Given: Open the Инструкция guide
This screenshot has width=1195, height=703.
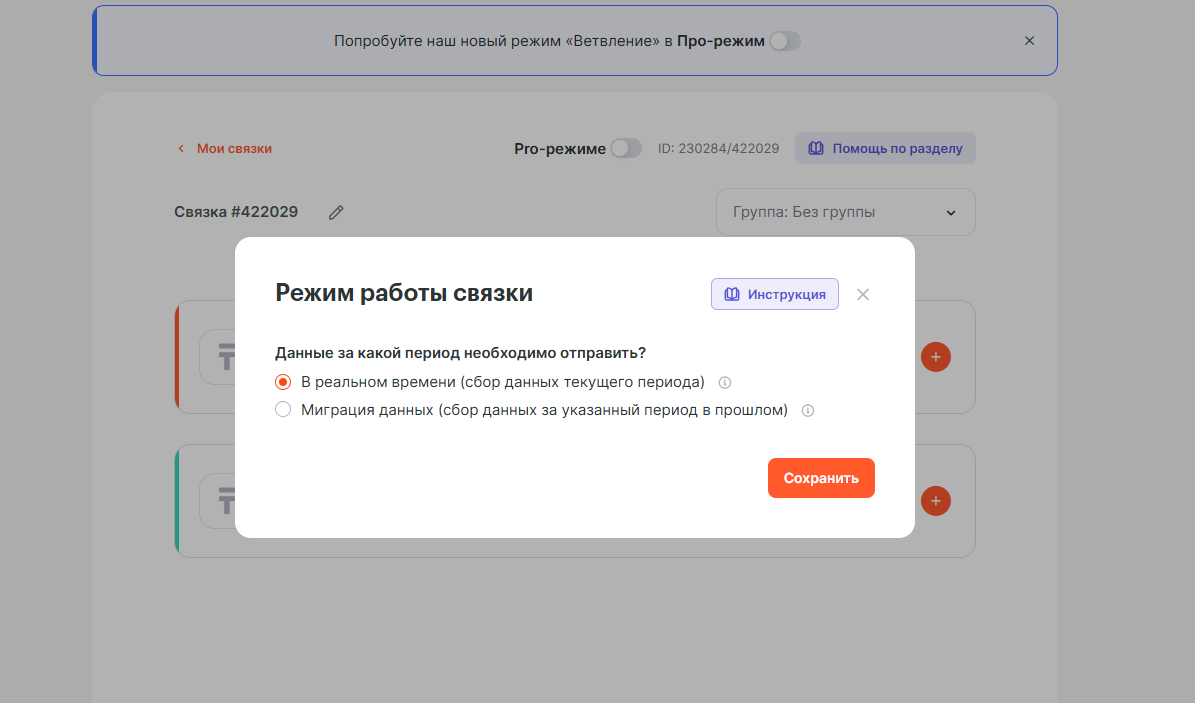Looking at the screenshot, I should point(775,294).
